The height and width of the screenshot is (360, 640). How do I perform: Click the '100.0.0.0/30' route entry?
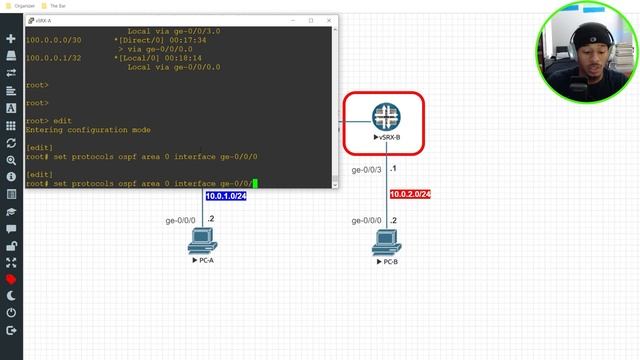(53, 40)
